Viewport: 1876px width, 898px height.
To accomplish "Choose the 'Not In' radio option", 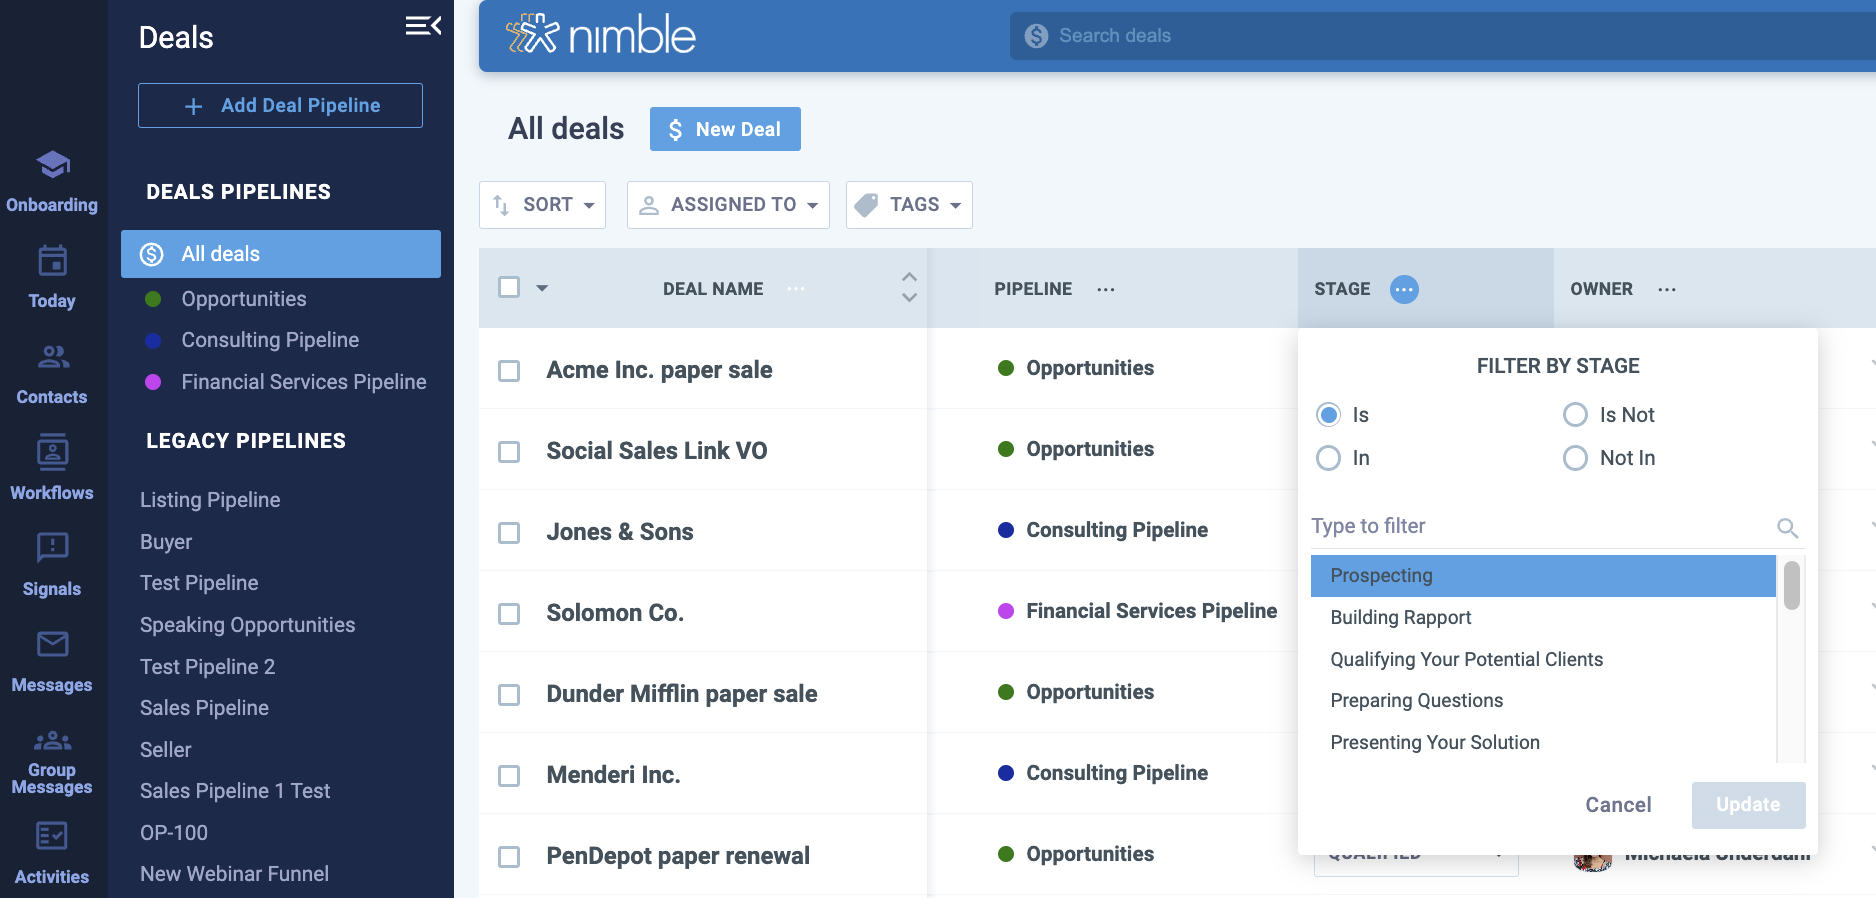I will coord(1575,458).
